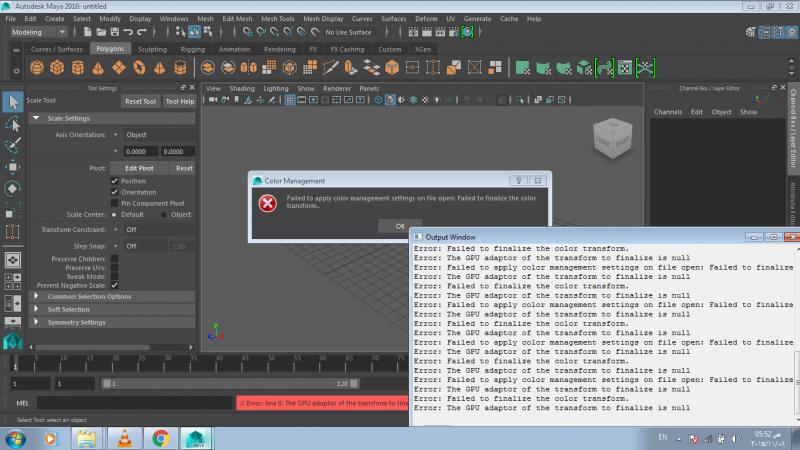Click the Combine meshes shelf icon
This screenshot has height=450, width=800.
pyautogui.click(x=208, y=67)
